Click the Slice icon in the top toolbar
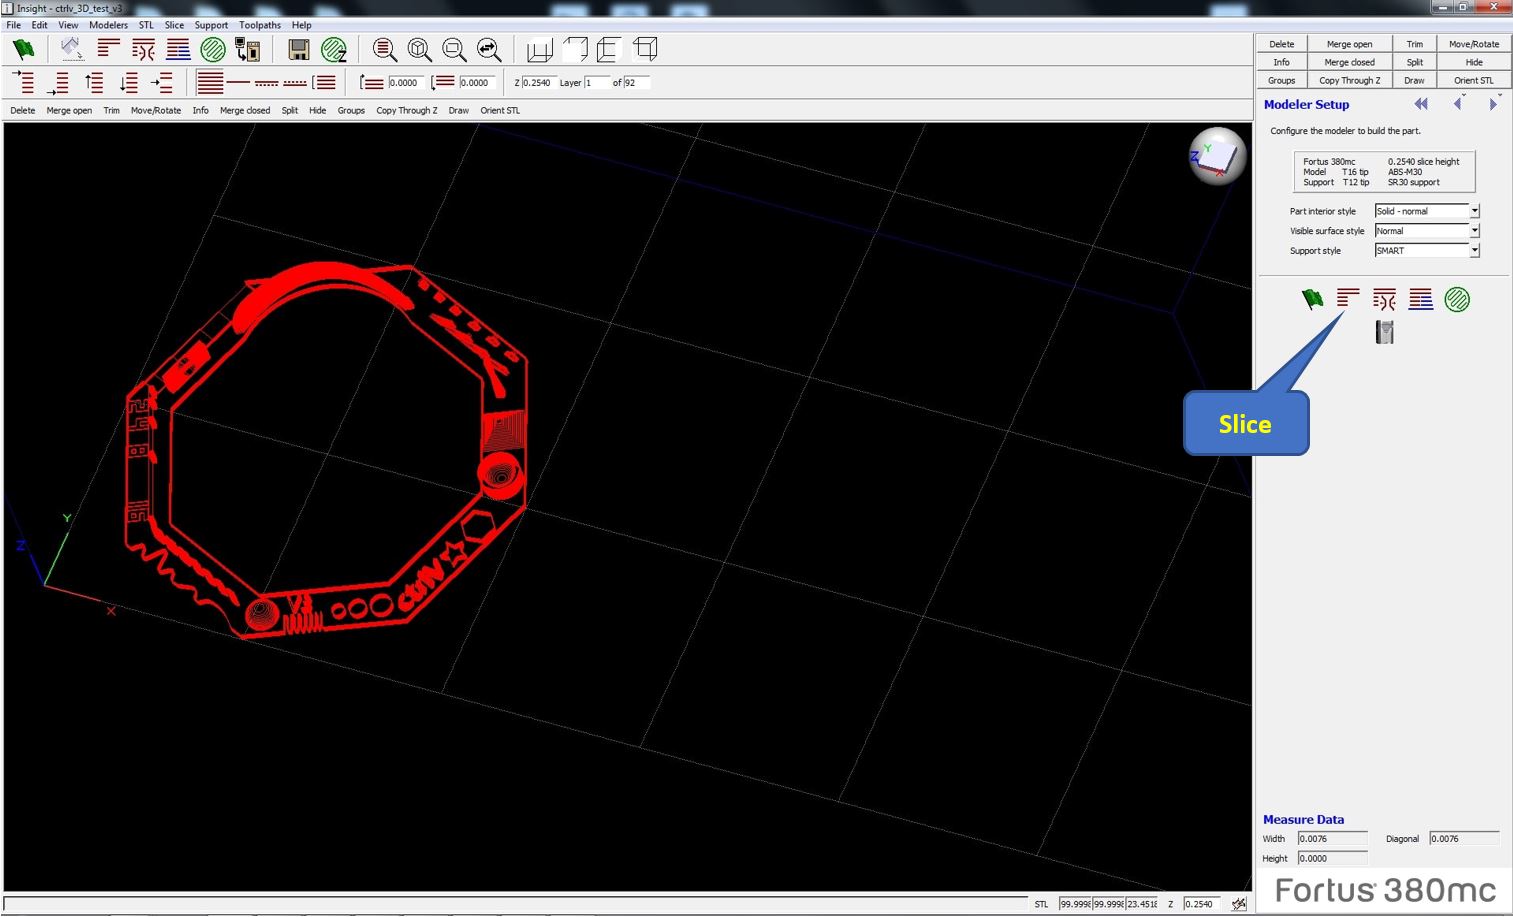This screenshot has width=1513, height=917. click(x=108, y=49)
